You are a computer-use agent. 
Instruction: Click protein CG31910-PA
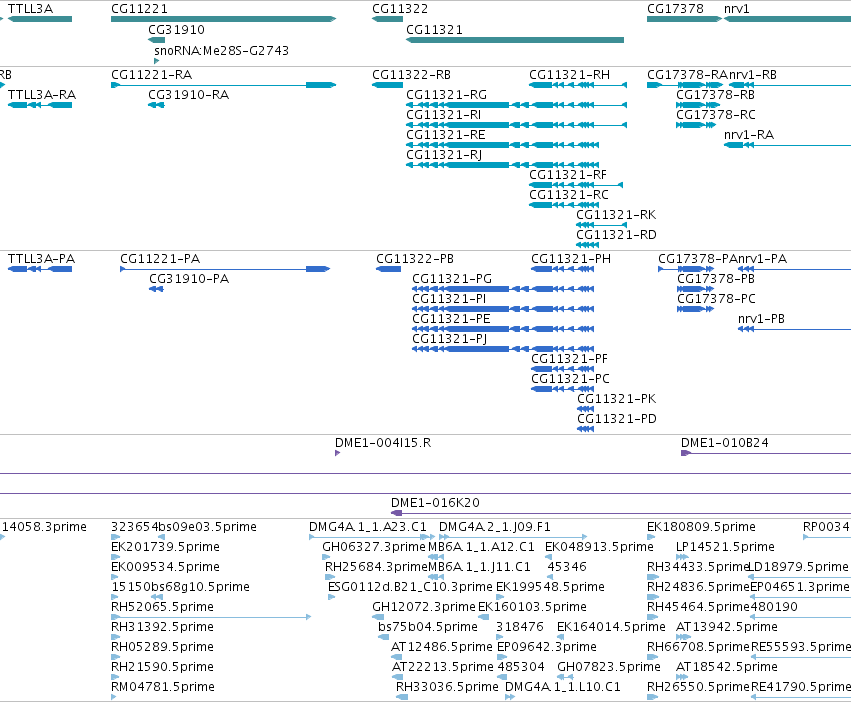click(x=189, y=279)
